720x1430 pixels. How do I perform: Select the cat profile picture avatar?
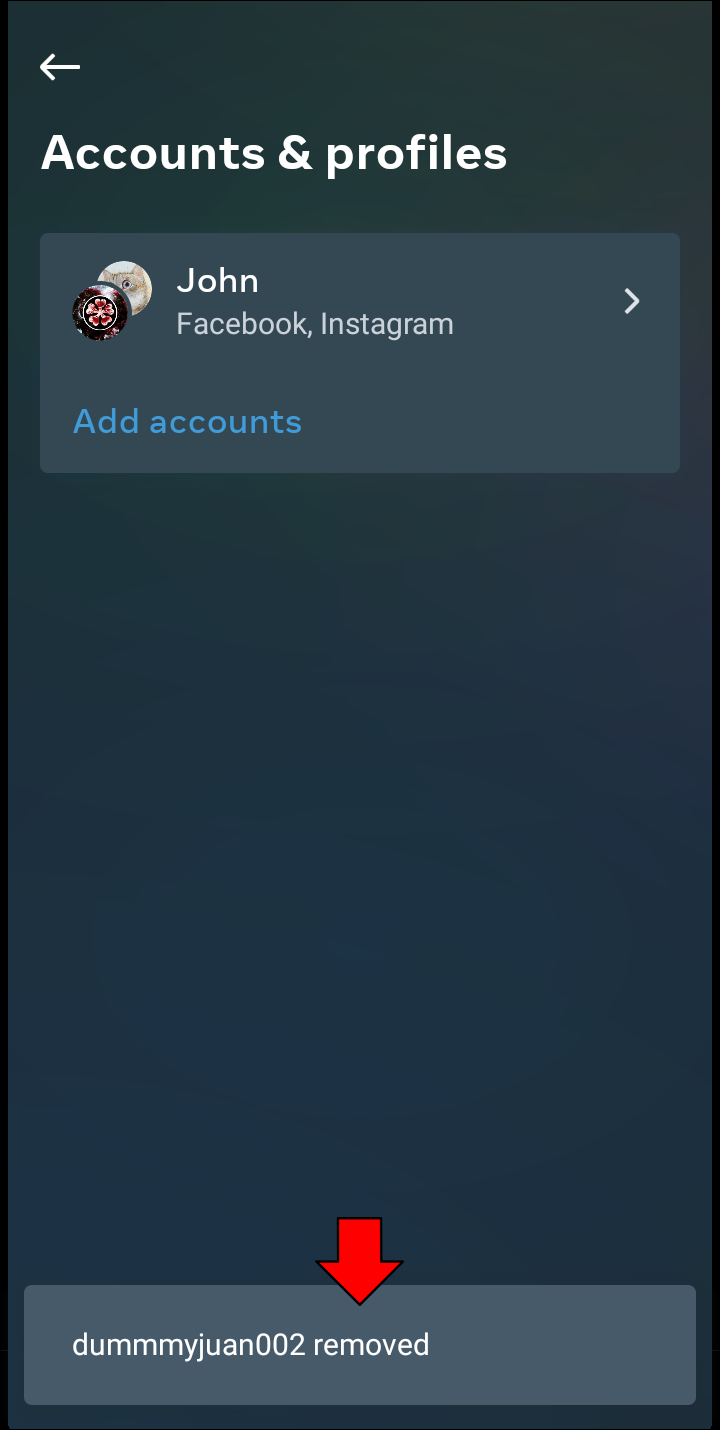tap(126, 287)
